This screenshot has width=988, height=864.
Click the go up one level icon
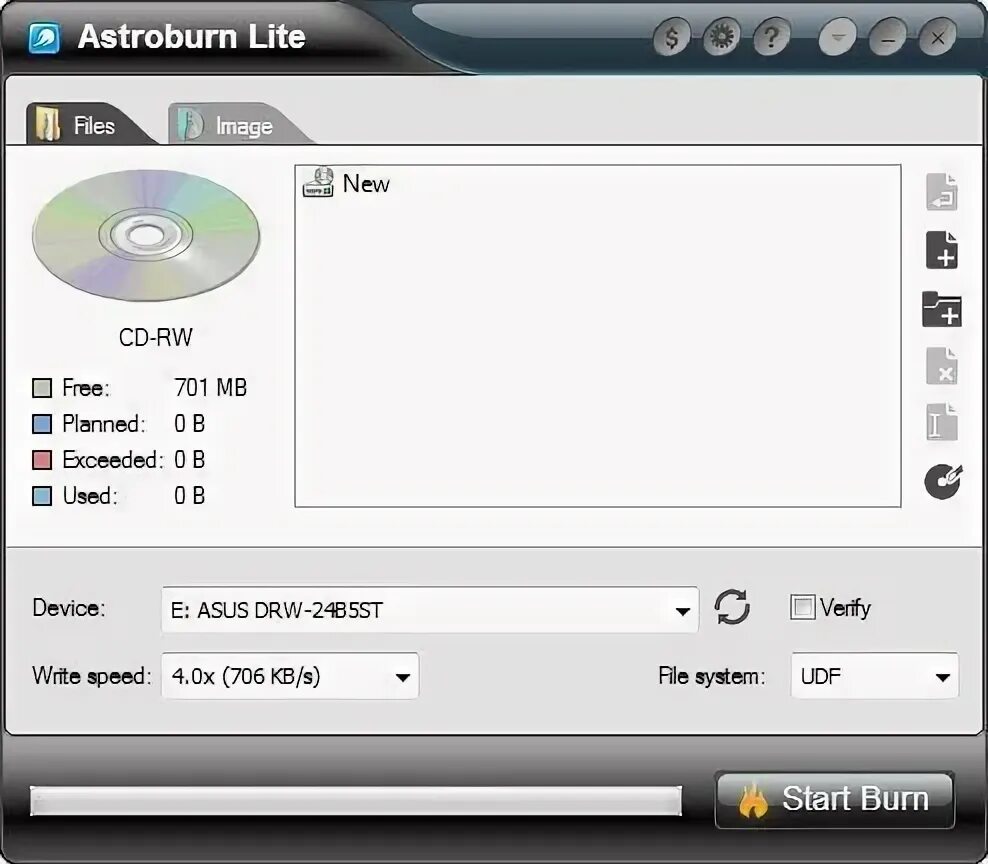pyautogui.click(x=941, y=192)
